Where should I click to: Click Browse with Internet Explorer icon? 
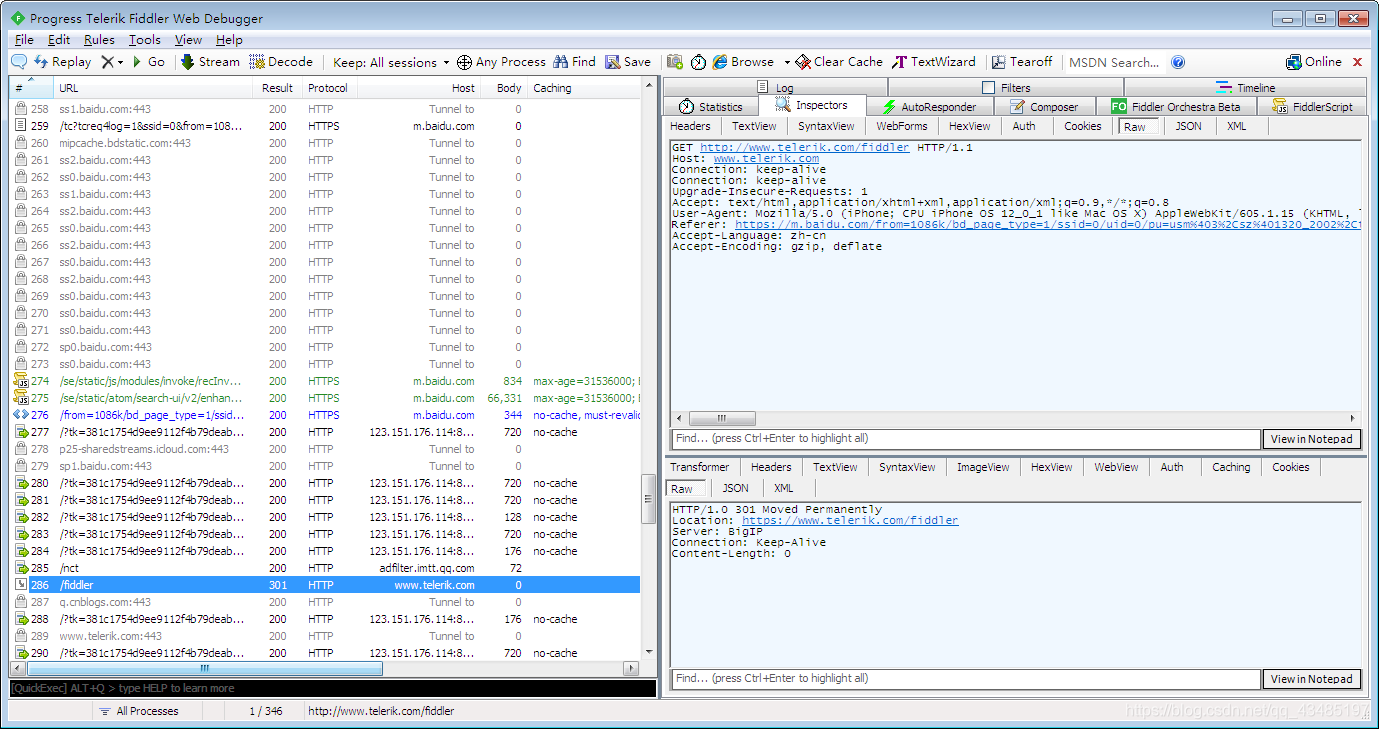[x=743, y=62]
